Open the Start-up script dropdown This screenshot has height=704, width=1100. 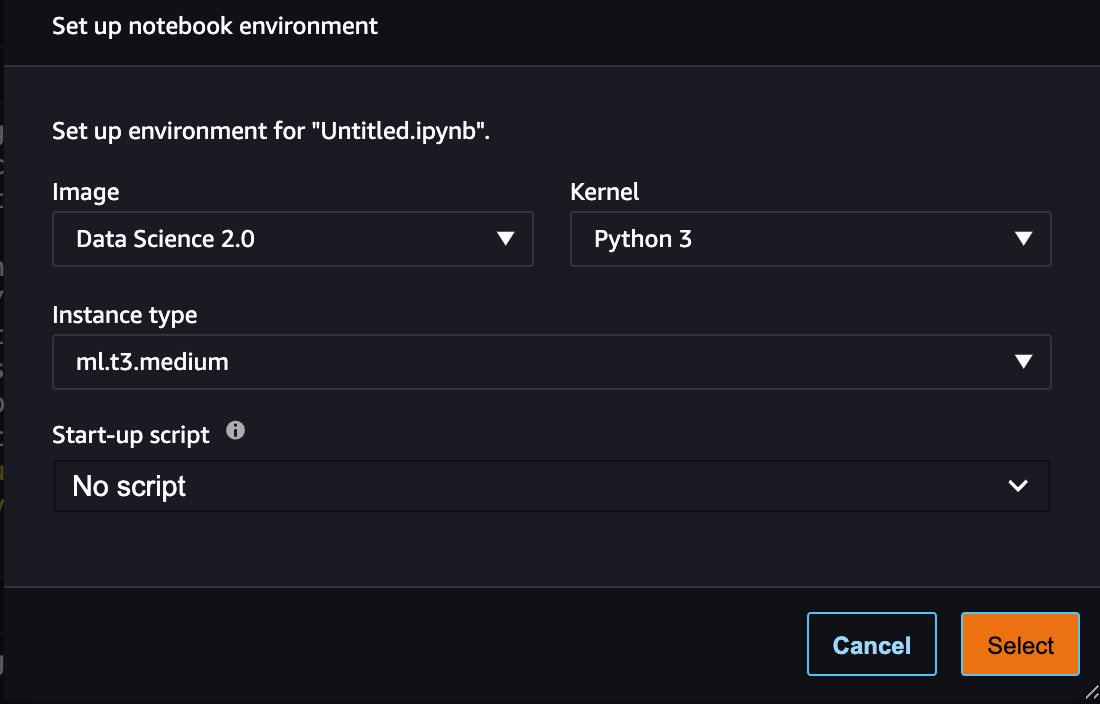click(x=550, y=485)
